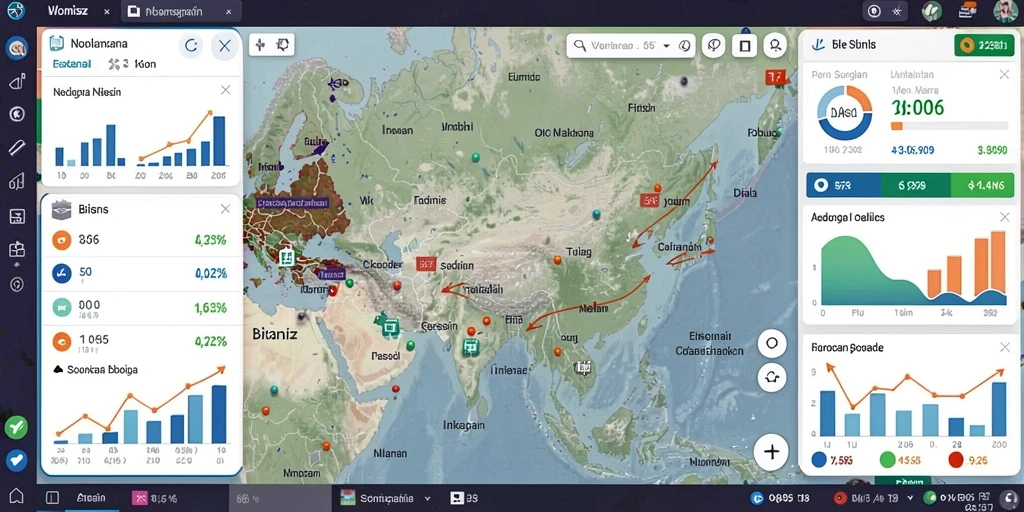Screen dimensions: 1024x512
Task: Click the user profile button on the map toolbar
Action: tap(775, 46)
